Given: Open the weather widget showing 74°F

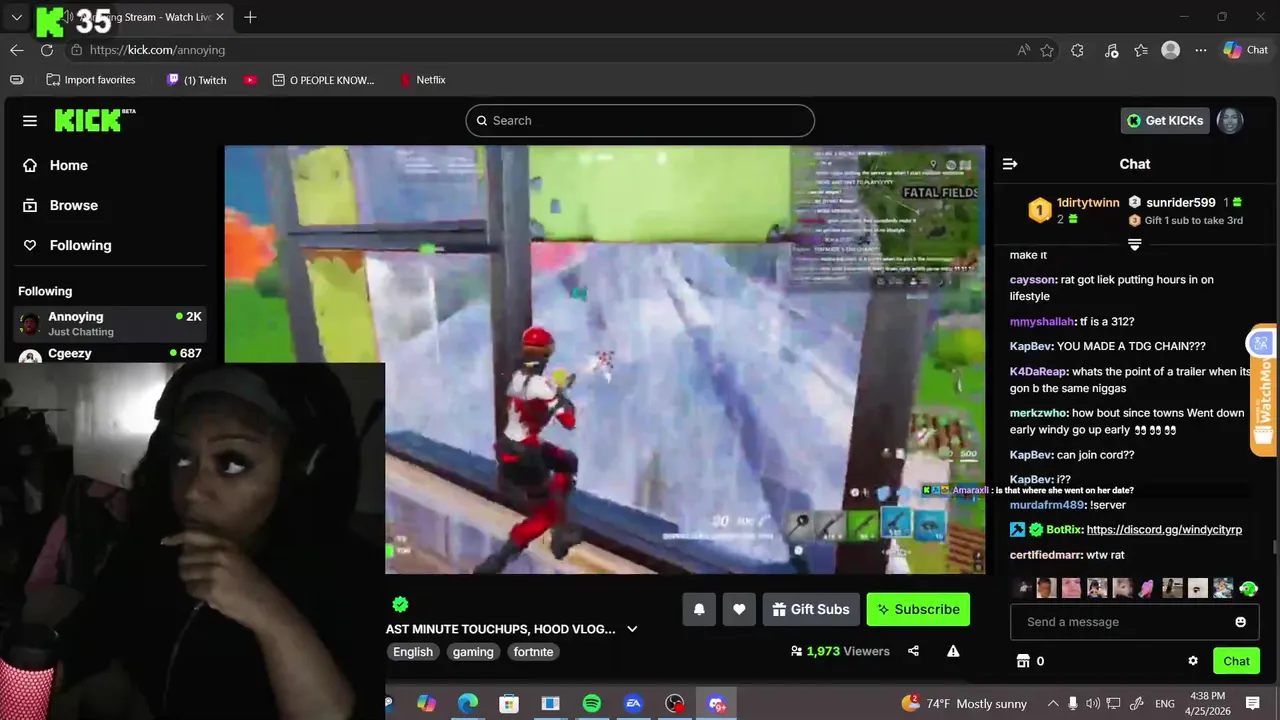Looking at the screenshot, I should point(964,704).
